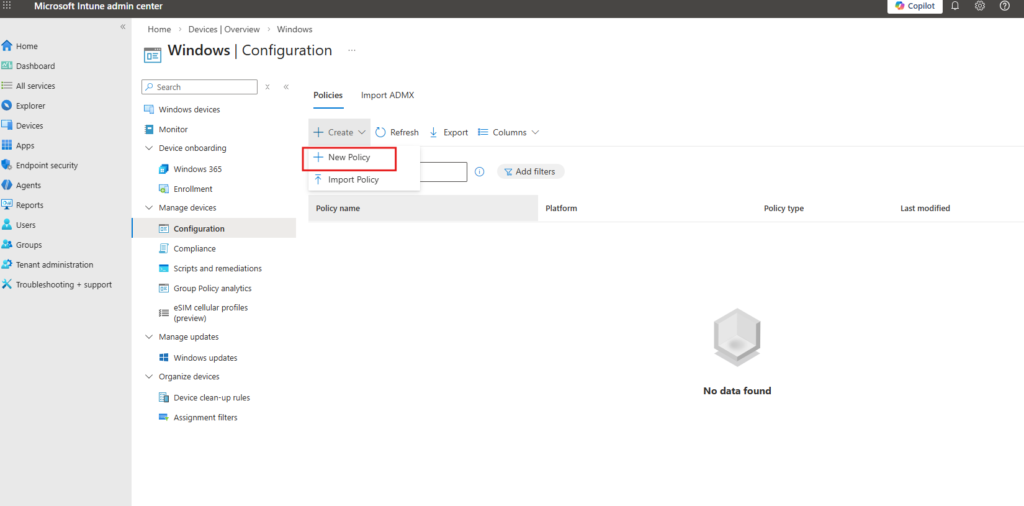The image size is (1024, 506).
Task: Click Export in the toolbar
Action: pyautogui.click(x=448, y=132)
